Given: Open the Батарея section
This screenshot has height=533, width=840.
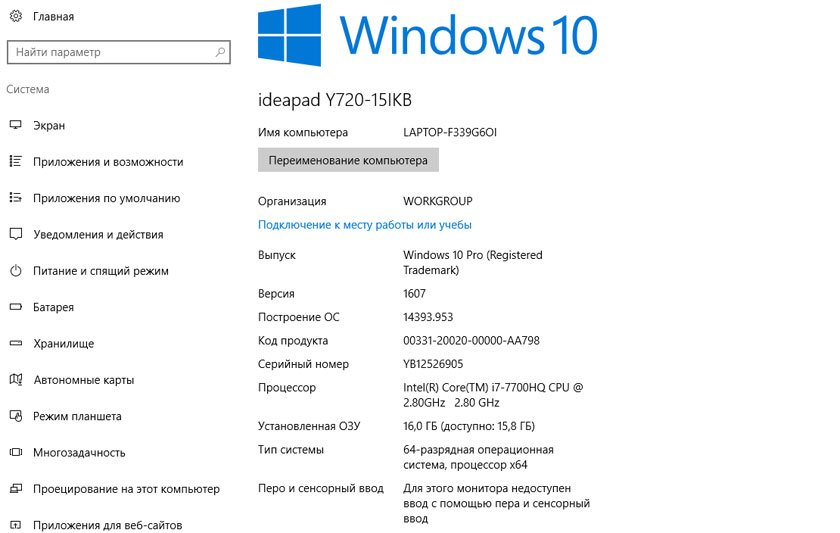Looking at the screenshot, I should pos(54,307).
